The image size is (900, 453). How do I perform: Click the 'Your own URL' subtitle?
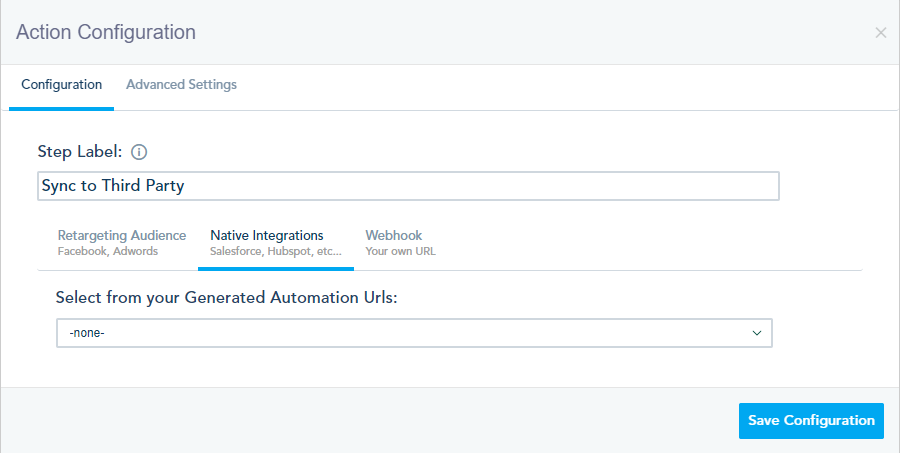click(x=400, y=251)
